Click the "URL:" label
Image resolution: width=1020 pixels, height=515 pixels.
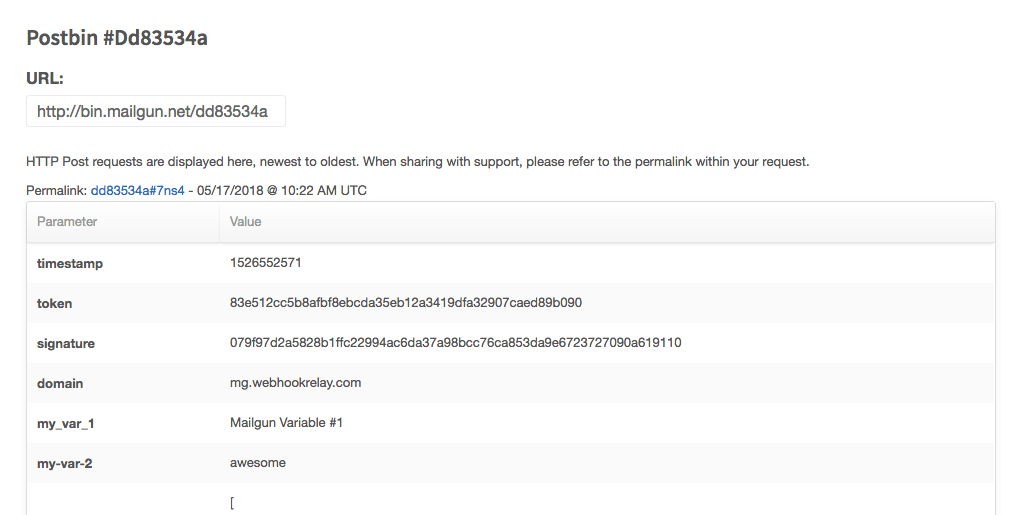(x=45, y=78)
